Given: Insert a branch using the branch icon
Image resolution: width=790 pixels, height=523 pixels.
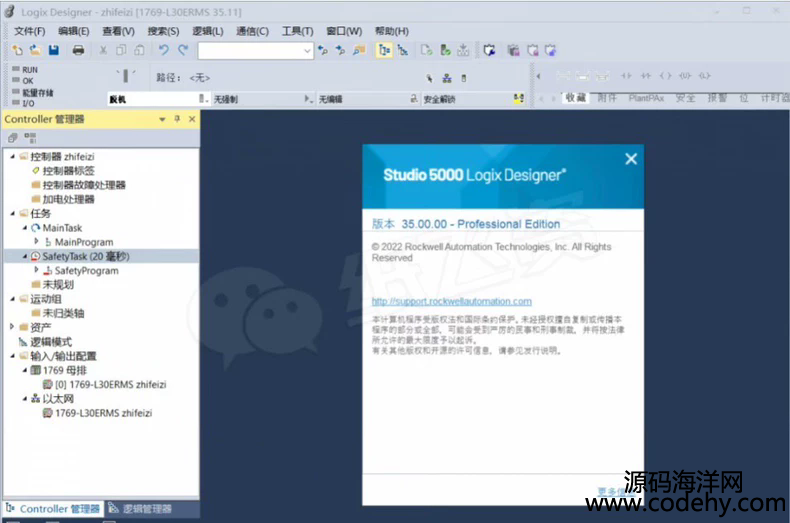Looking at the screenshot, I should pyautogui.click(x=583, y=76).
